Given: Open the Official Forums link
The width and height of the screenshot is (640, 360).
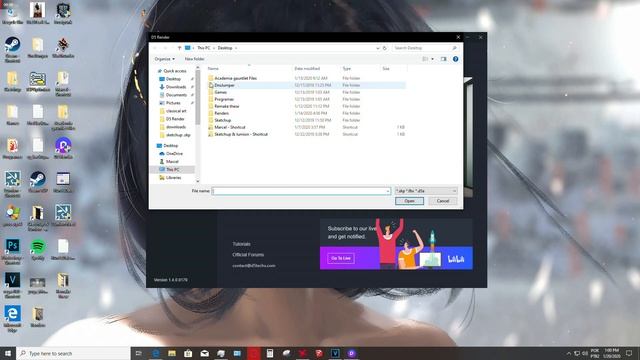Looking at the screenshot, I should (248, 255).
